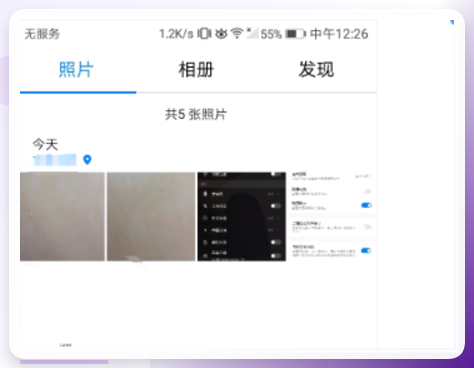
Task: Tap the 55% battery percentage
Action: pyautogui.click(x=271, y=34)
